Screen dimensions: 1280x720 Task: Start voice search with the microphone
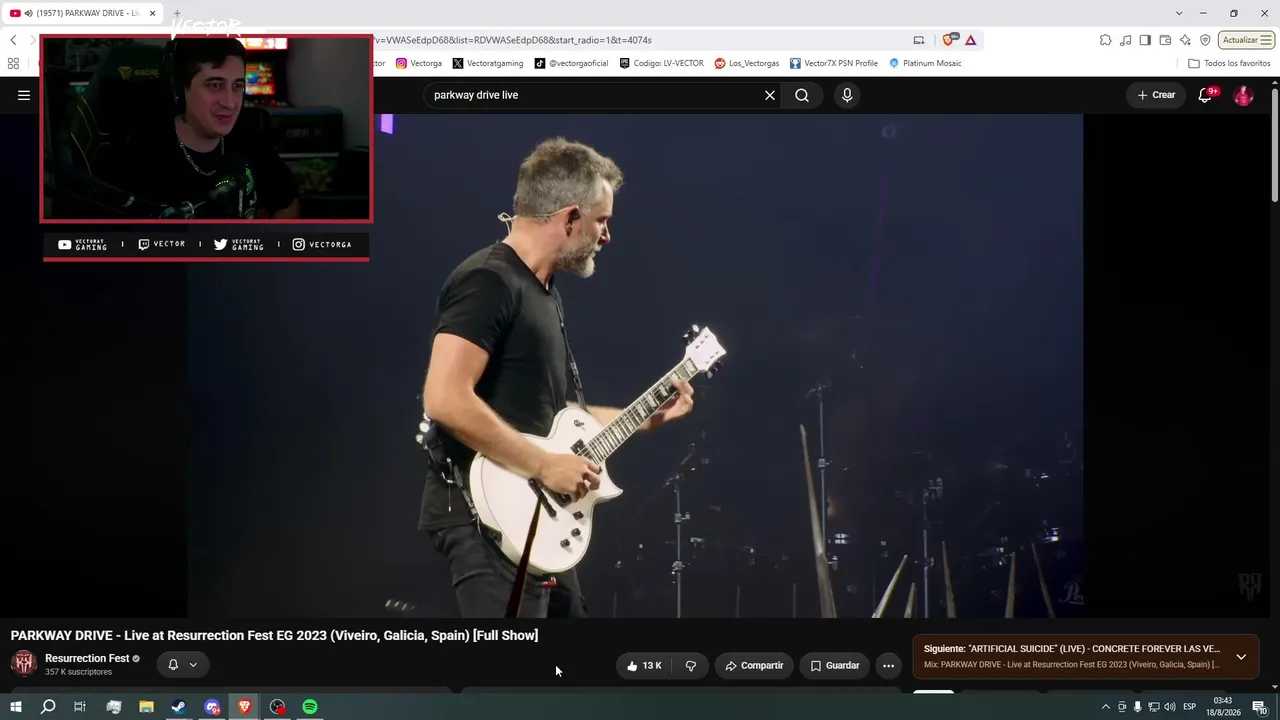point(847,95)
